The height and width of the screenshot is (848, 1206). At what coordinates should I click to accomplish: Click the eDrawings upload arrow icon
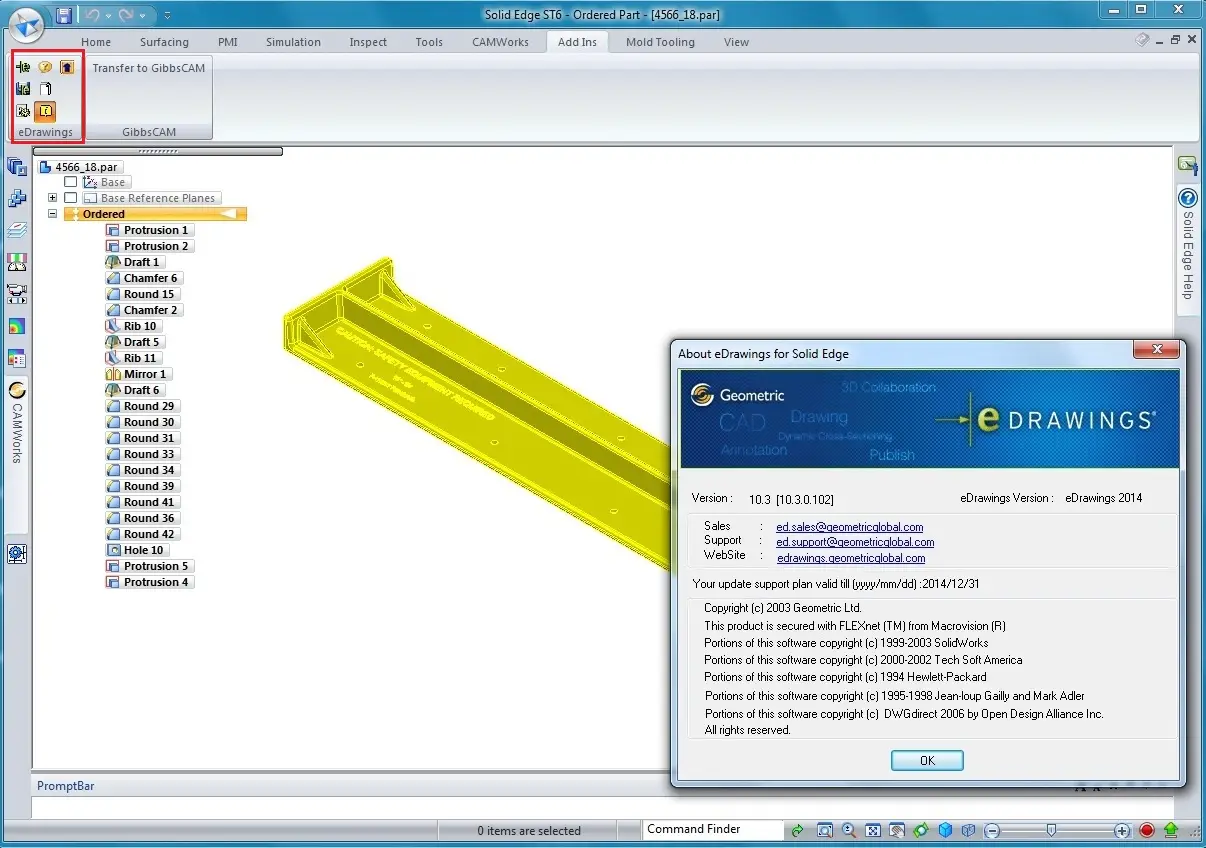[67, 67]
